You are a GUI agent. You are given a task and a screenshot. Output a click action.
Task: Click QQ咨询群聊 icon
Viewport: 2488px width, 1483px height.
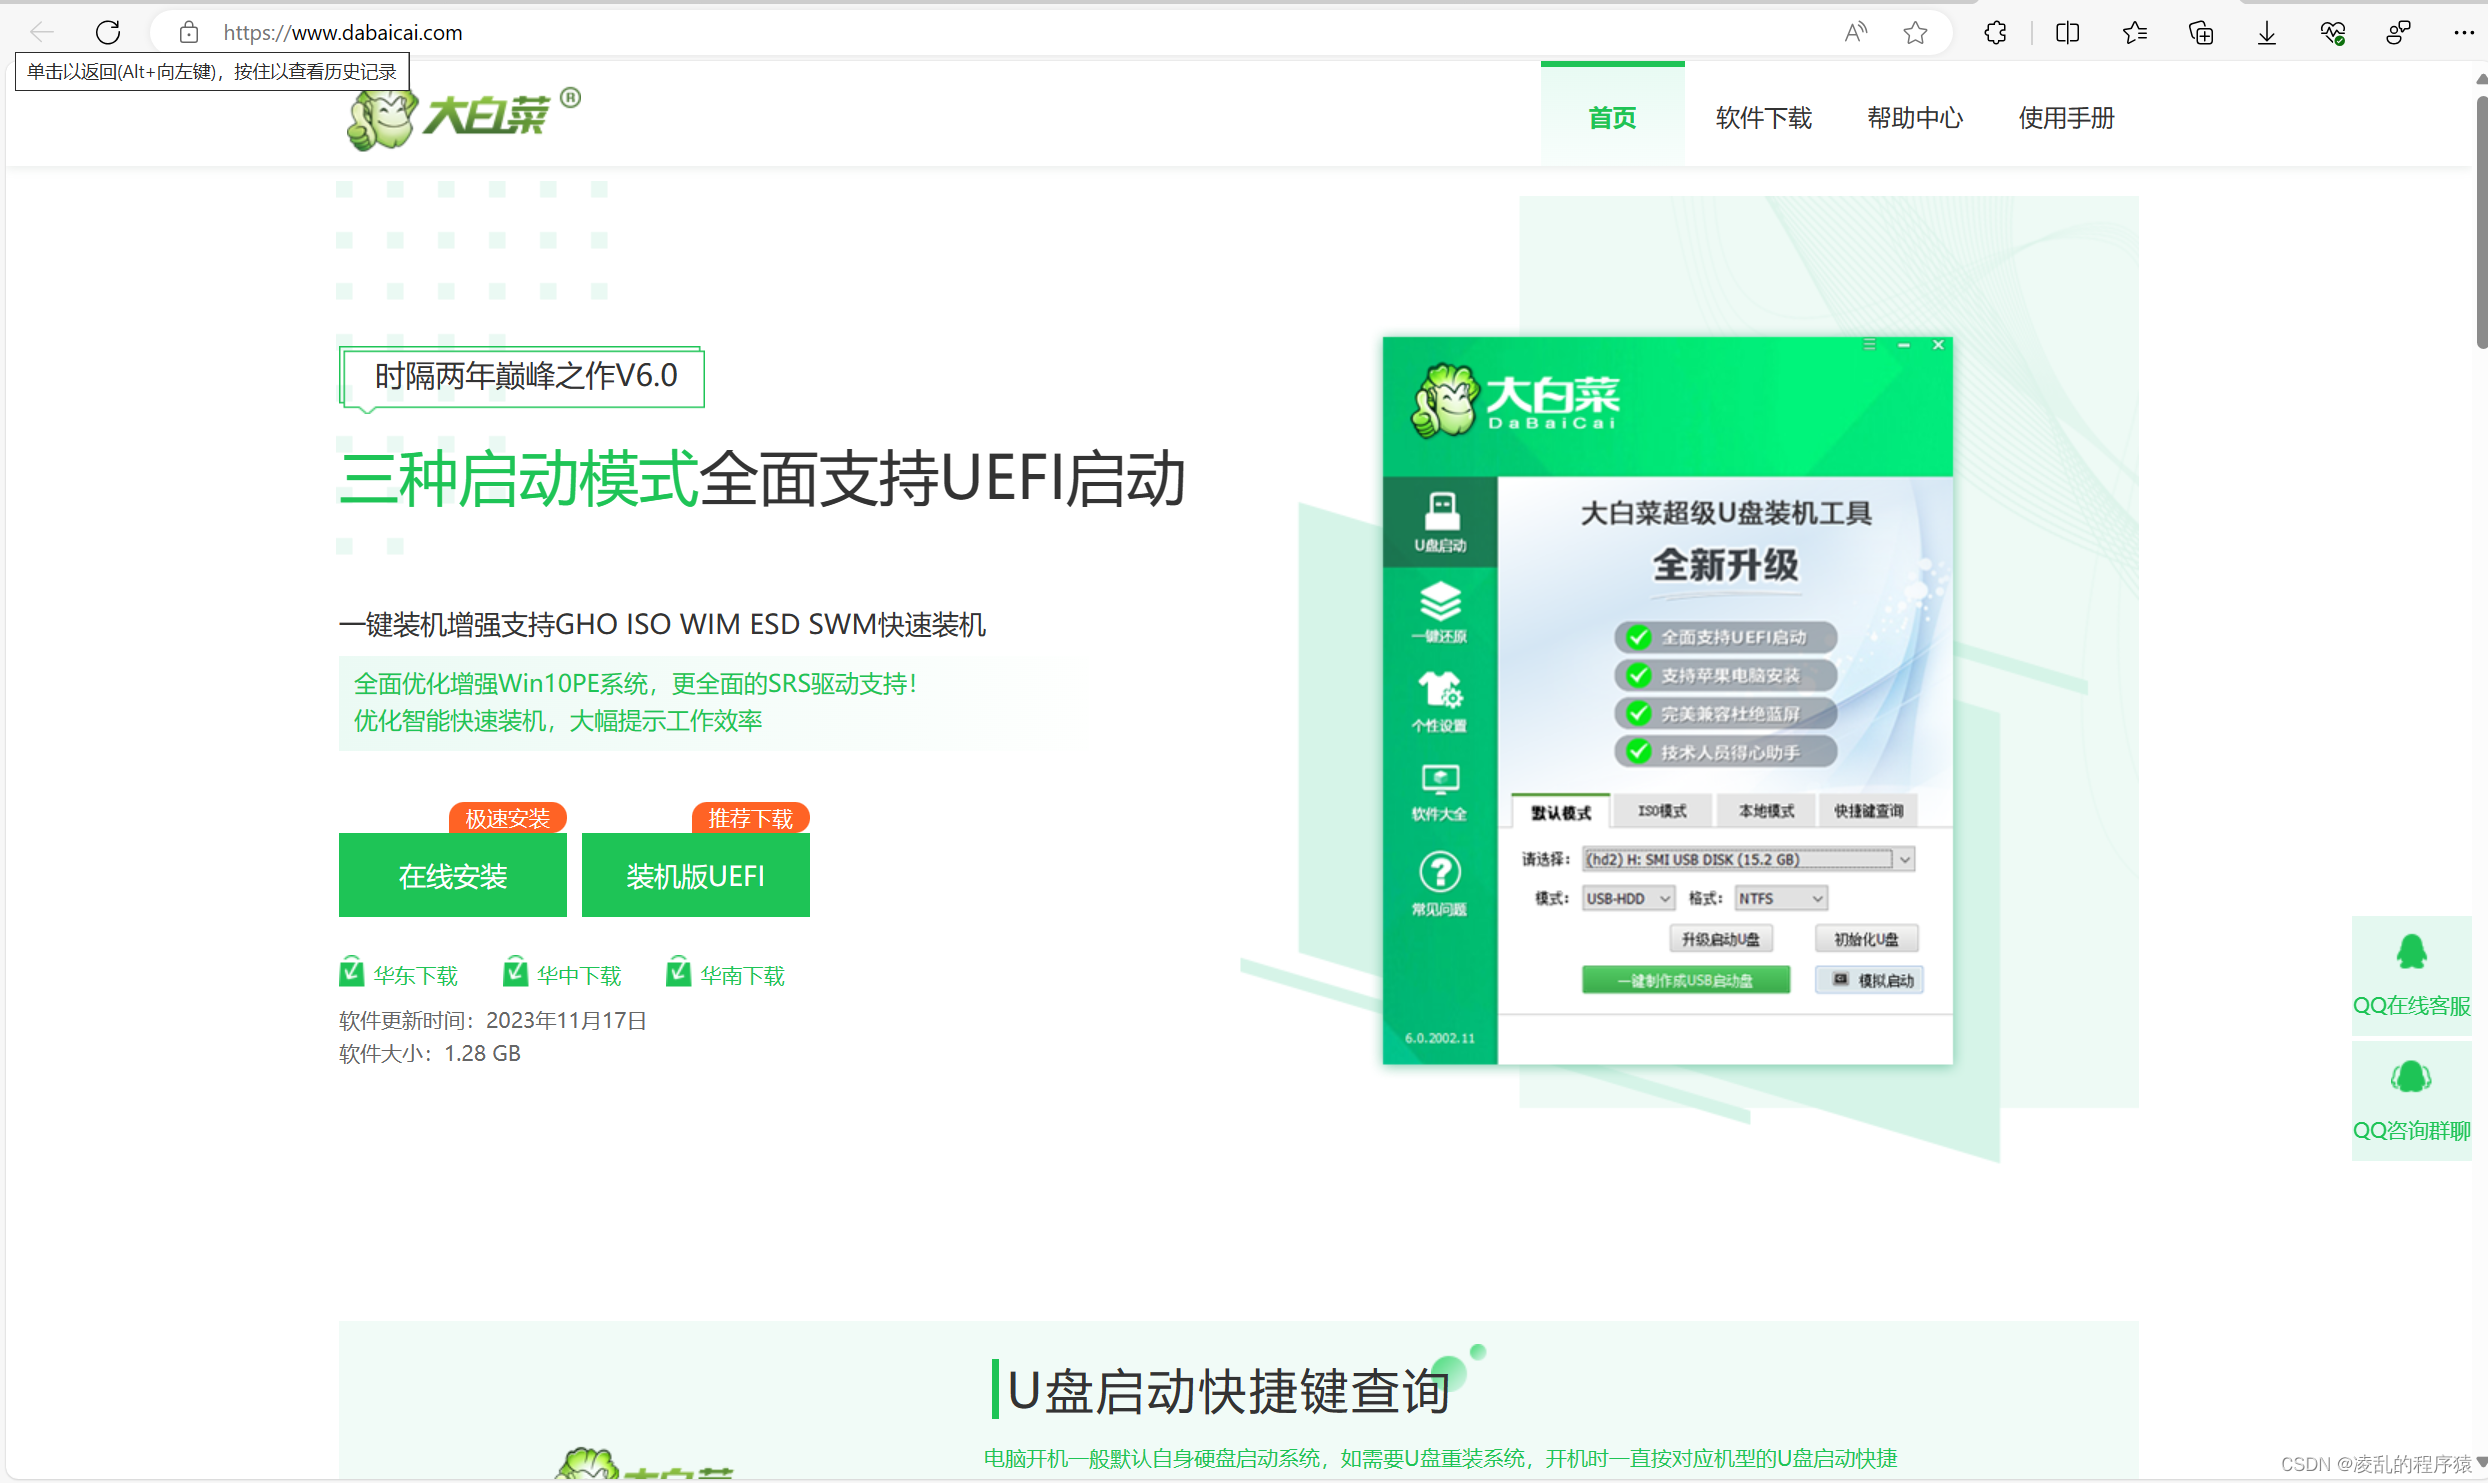(x=2411, y=1078)
